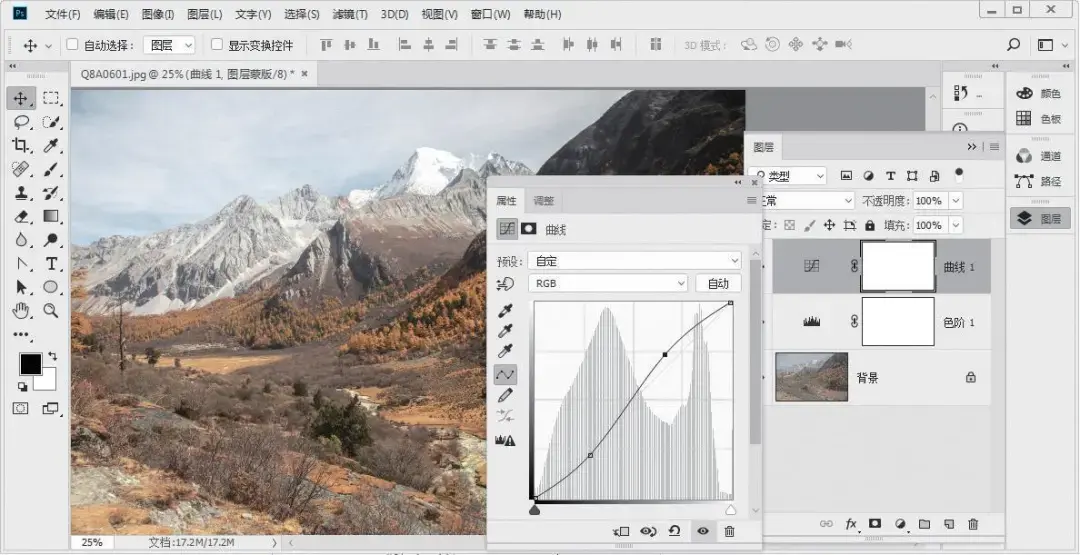Screen dimensions: 1080x555
Task: Select the Horizontal Type tool
Action: [51, 264]
